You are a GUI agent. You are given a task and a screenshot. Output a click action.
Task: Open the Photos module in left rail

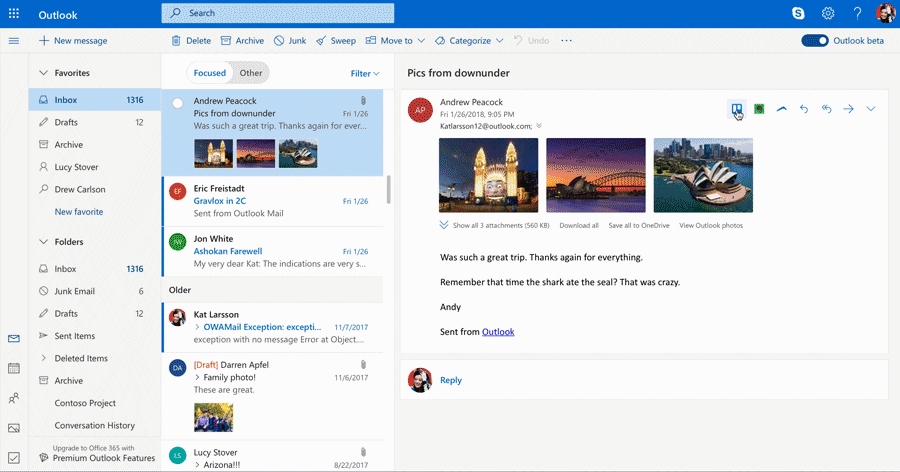click(14, 428)
